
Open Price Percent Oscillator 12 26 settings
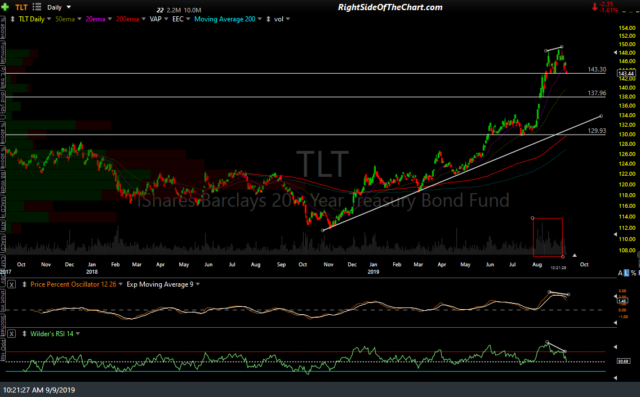click(120, 284)
